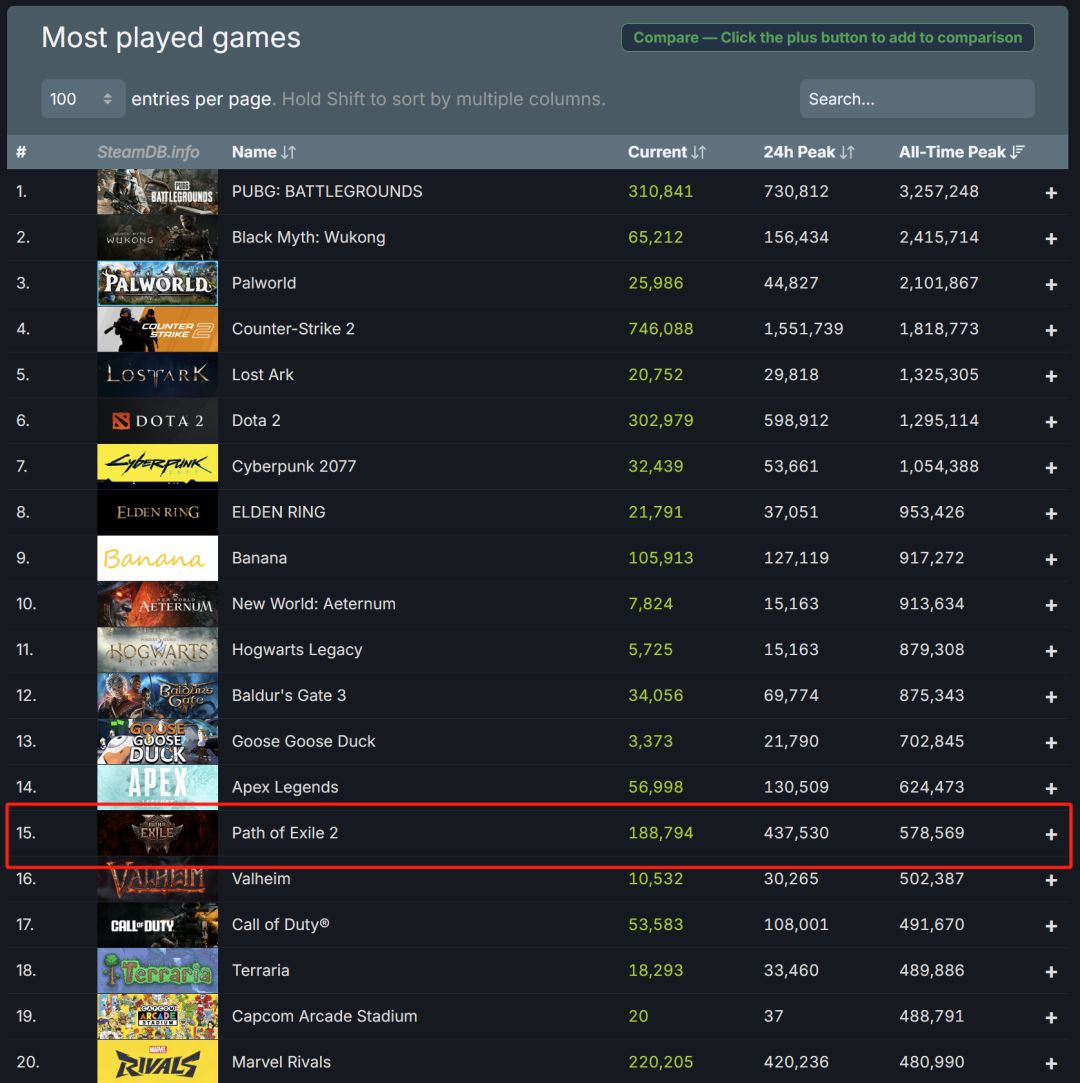Add Apex Legends to comparison

[x=1051, y=788]
